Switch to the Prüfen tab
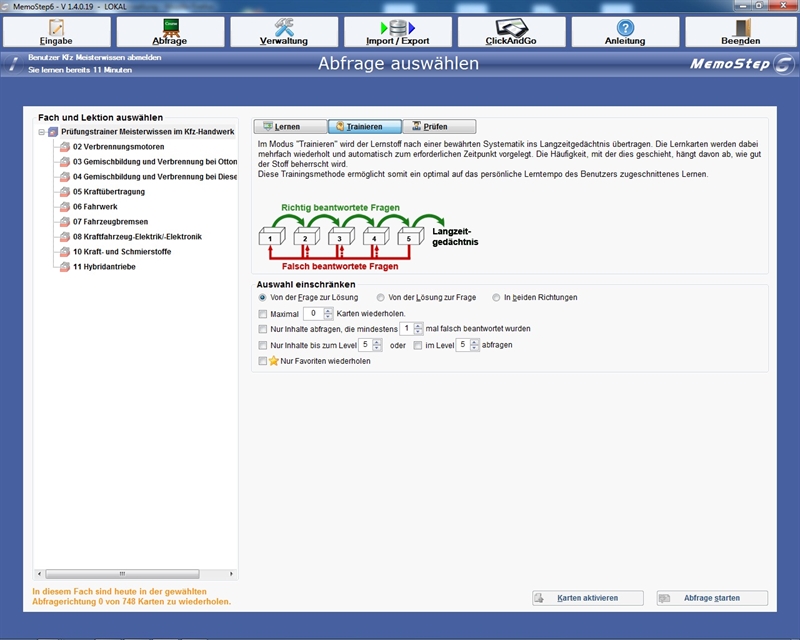This screenshot has height=640, width=800. (x=439, y=127)
